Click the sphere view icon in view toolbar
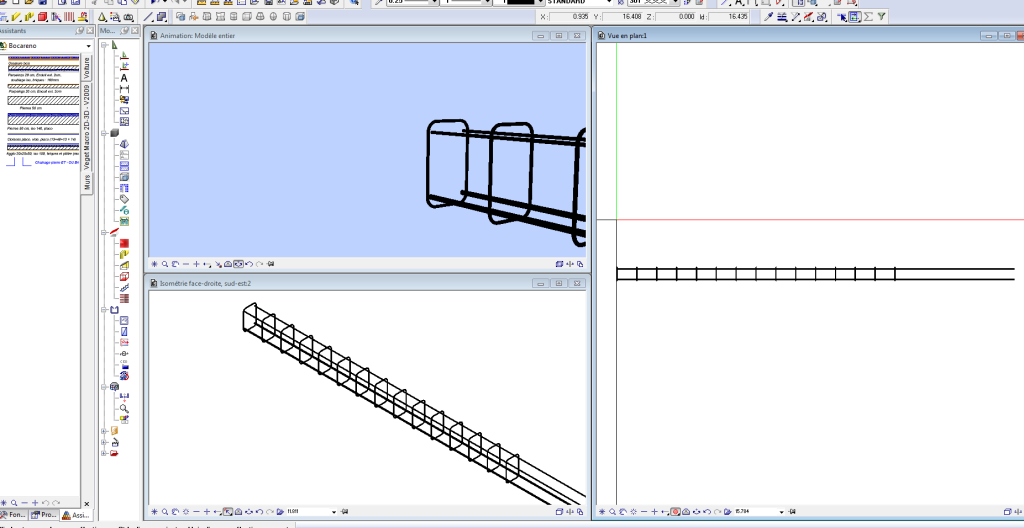 [x=273, y=16]
